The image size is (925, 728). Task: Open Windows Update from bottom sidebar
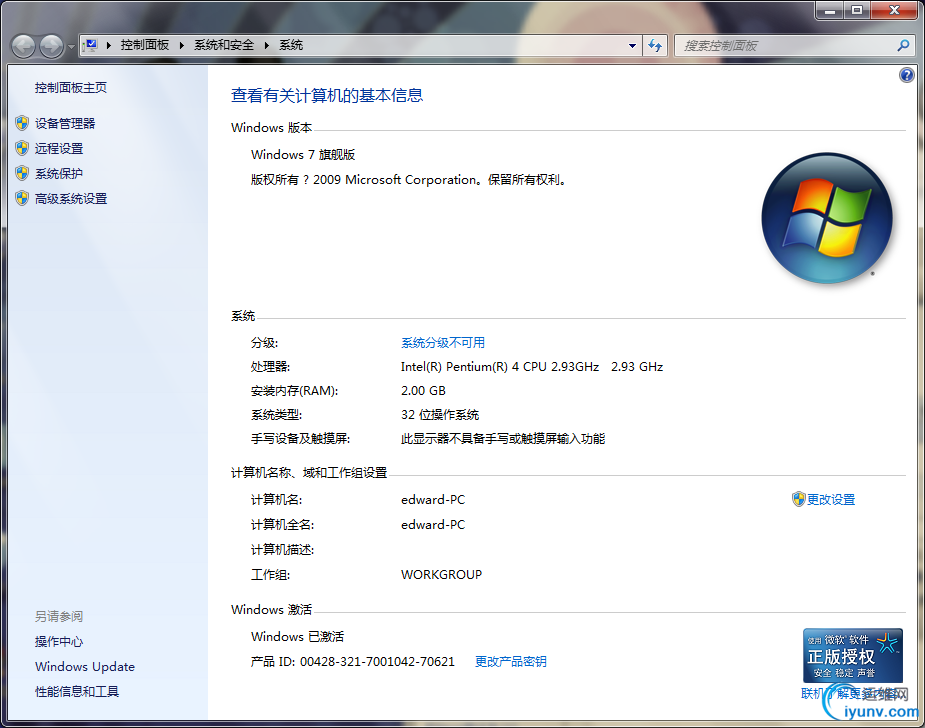(84, 666)
